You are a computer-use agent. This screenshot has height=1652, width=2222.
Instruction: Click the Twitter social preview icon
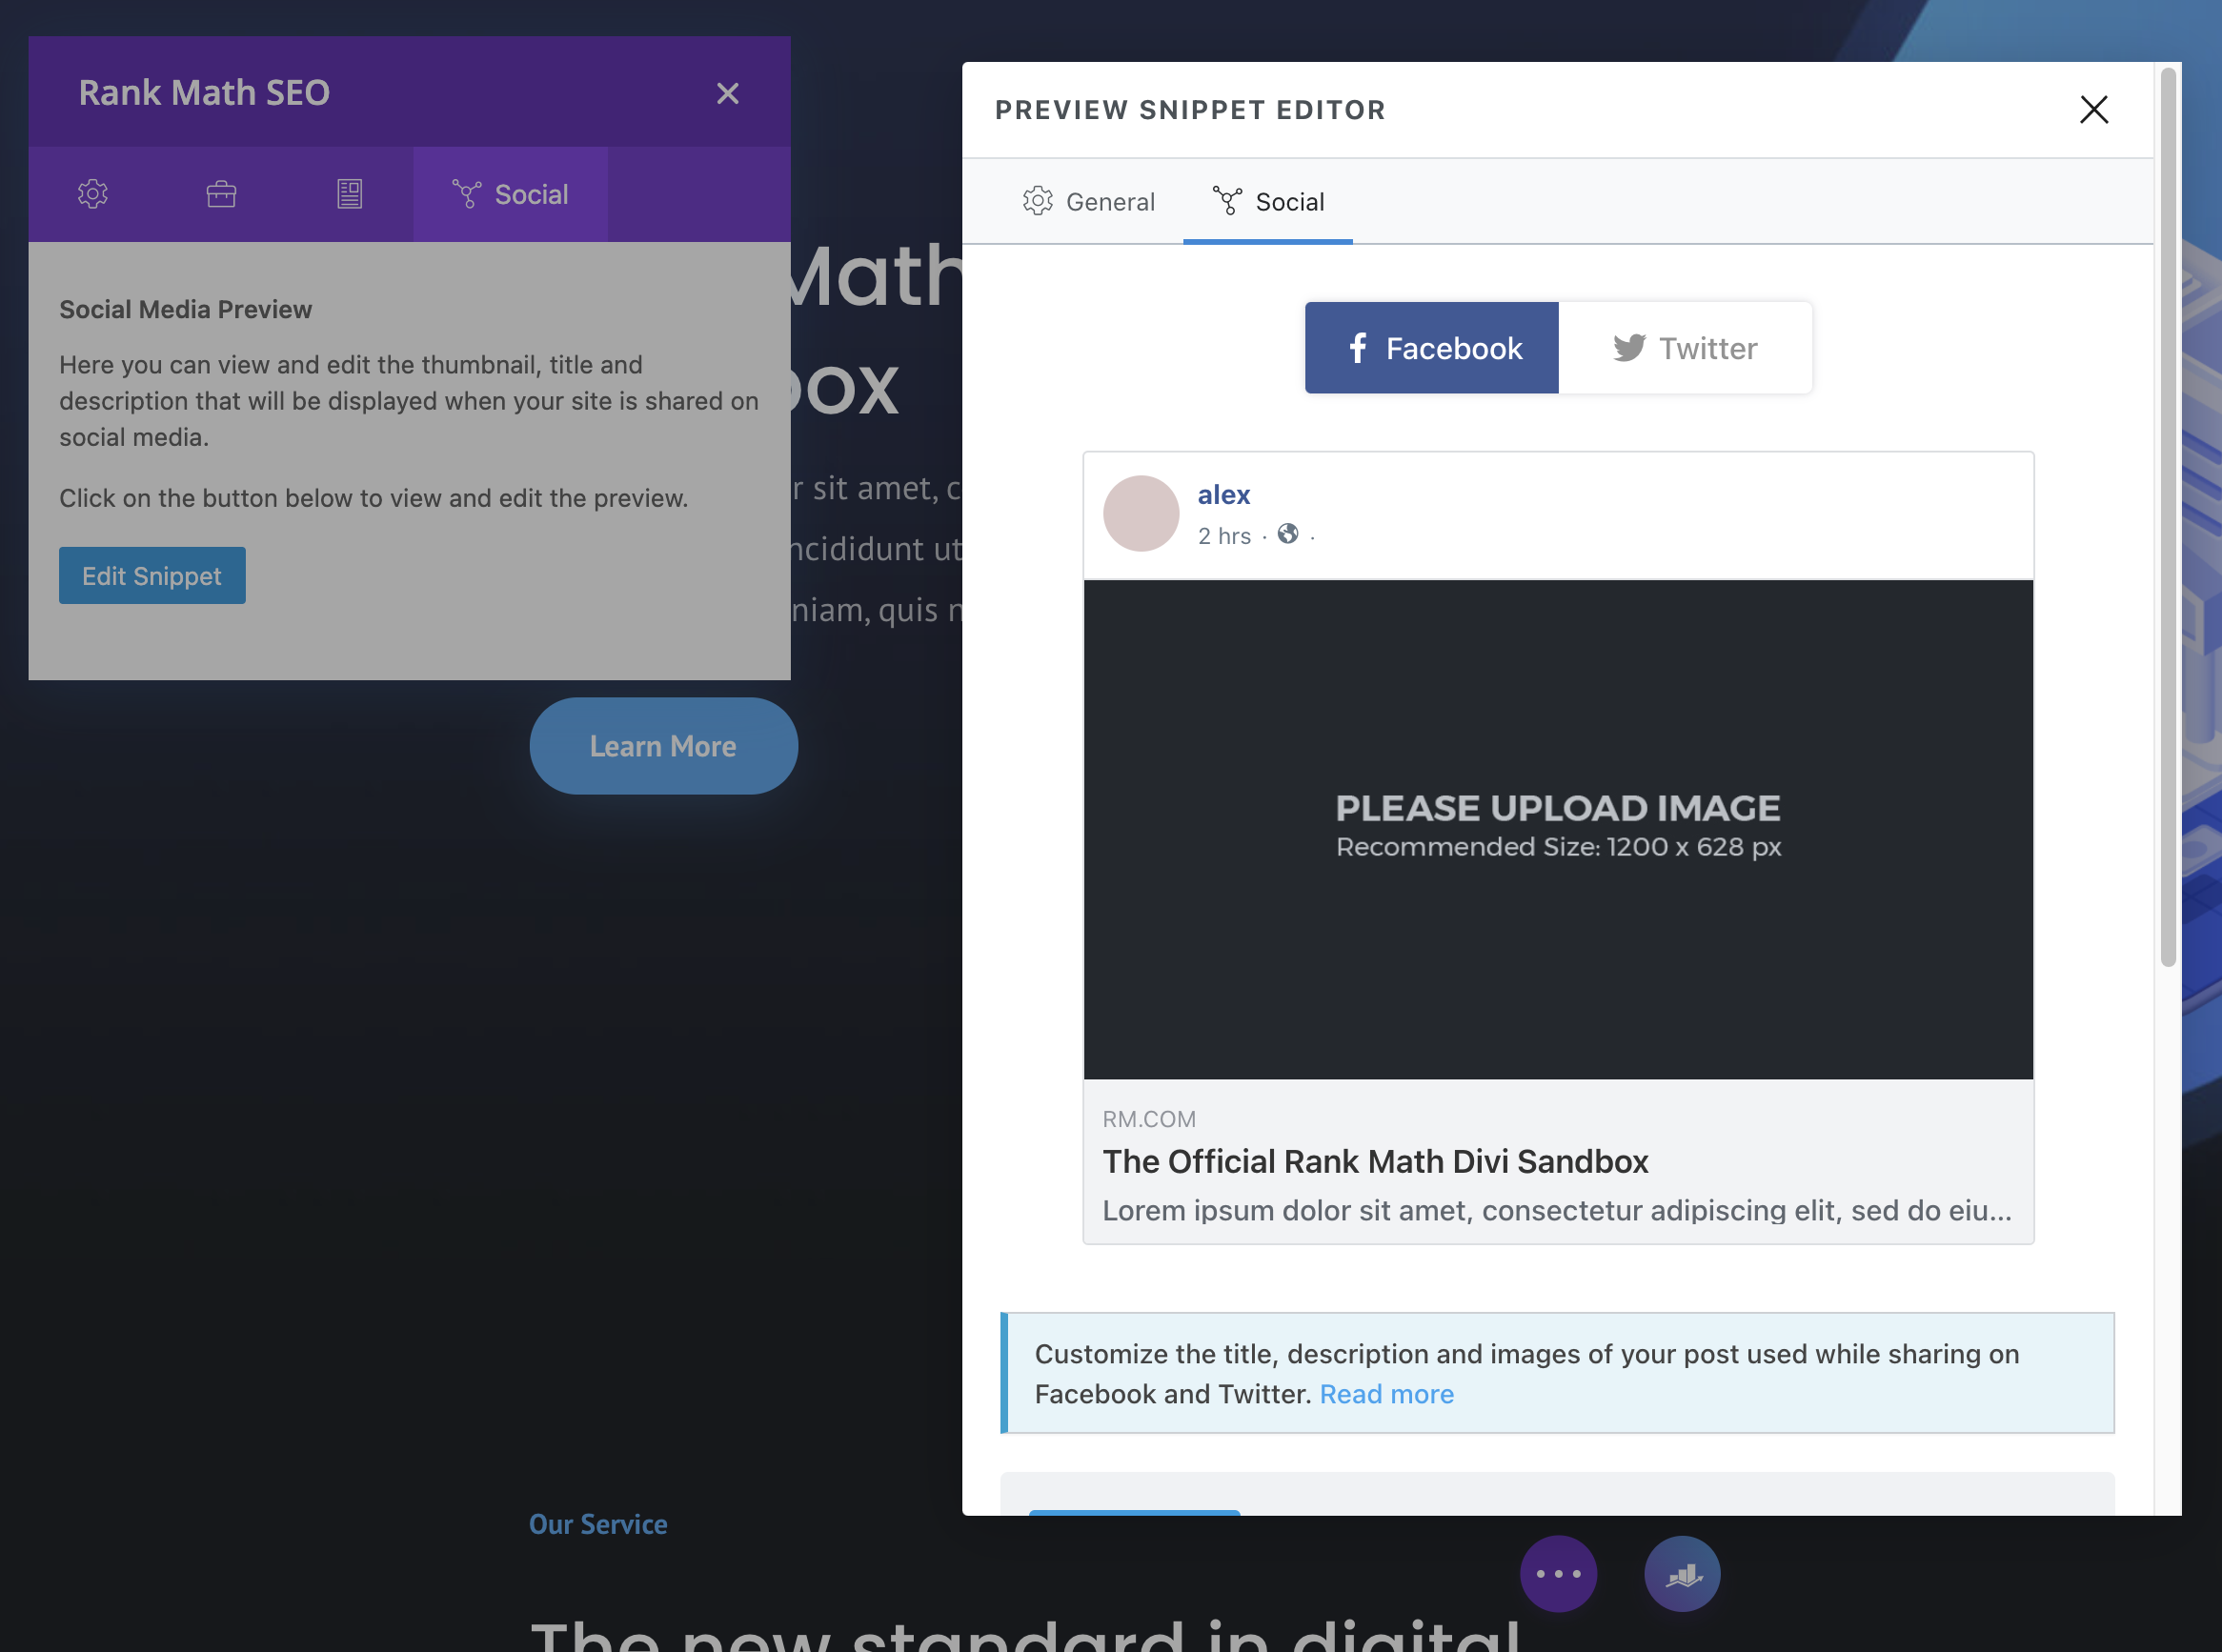pyautogui.click(x=1681, y=345)
